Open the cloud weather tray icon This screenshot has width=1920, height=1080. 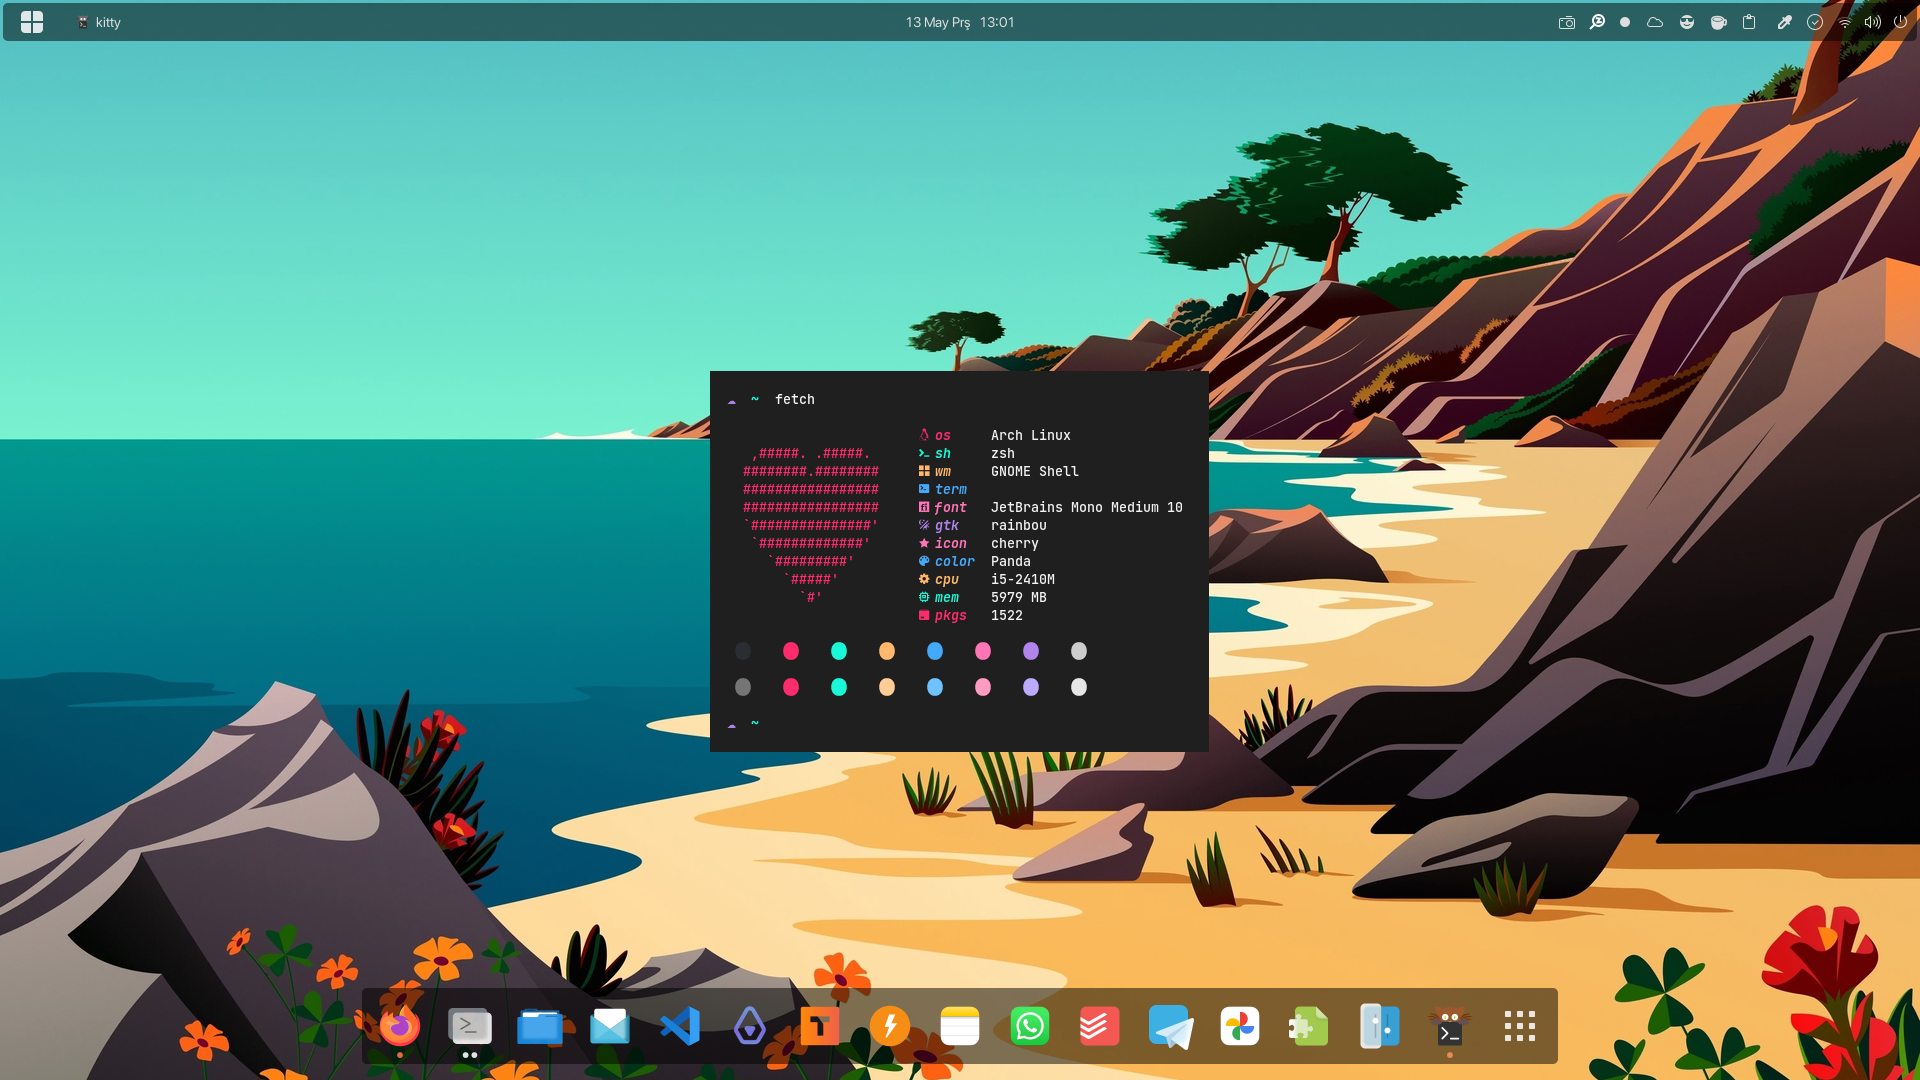1655,22
